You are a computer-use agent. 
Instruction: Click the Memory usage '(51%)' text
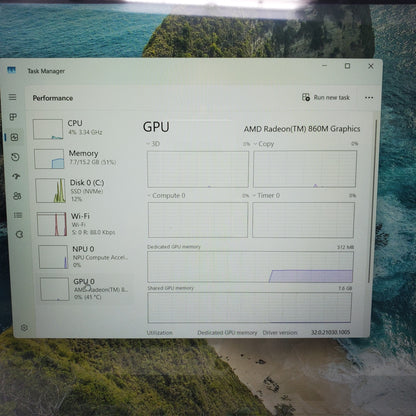pyautogui.click(x=108, y=162)
